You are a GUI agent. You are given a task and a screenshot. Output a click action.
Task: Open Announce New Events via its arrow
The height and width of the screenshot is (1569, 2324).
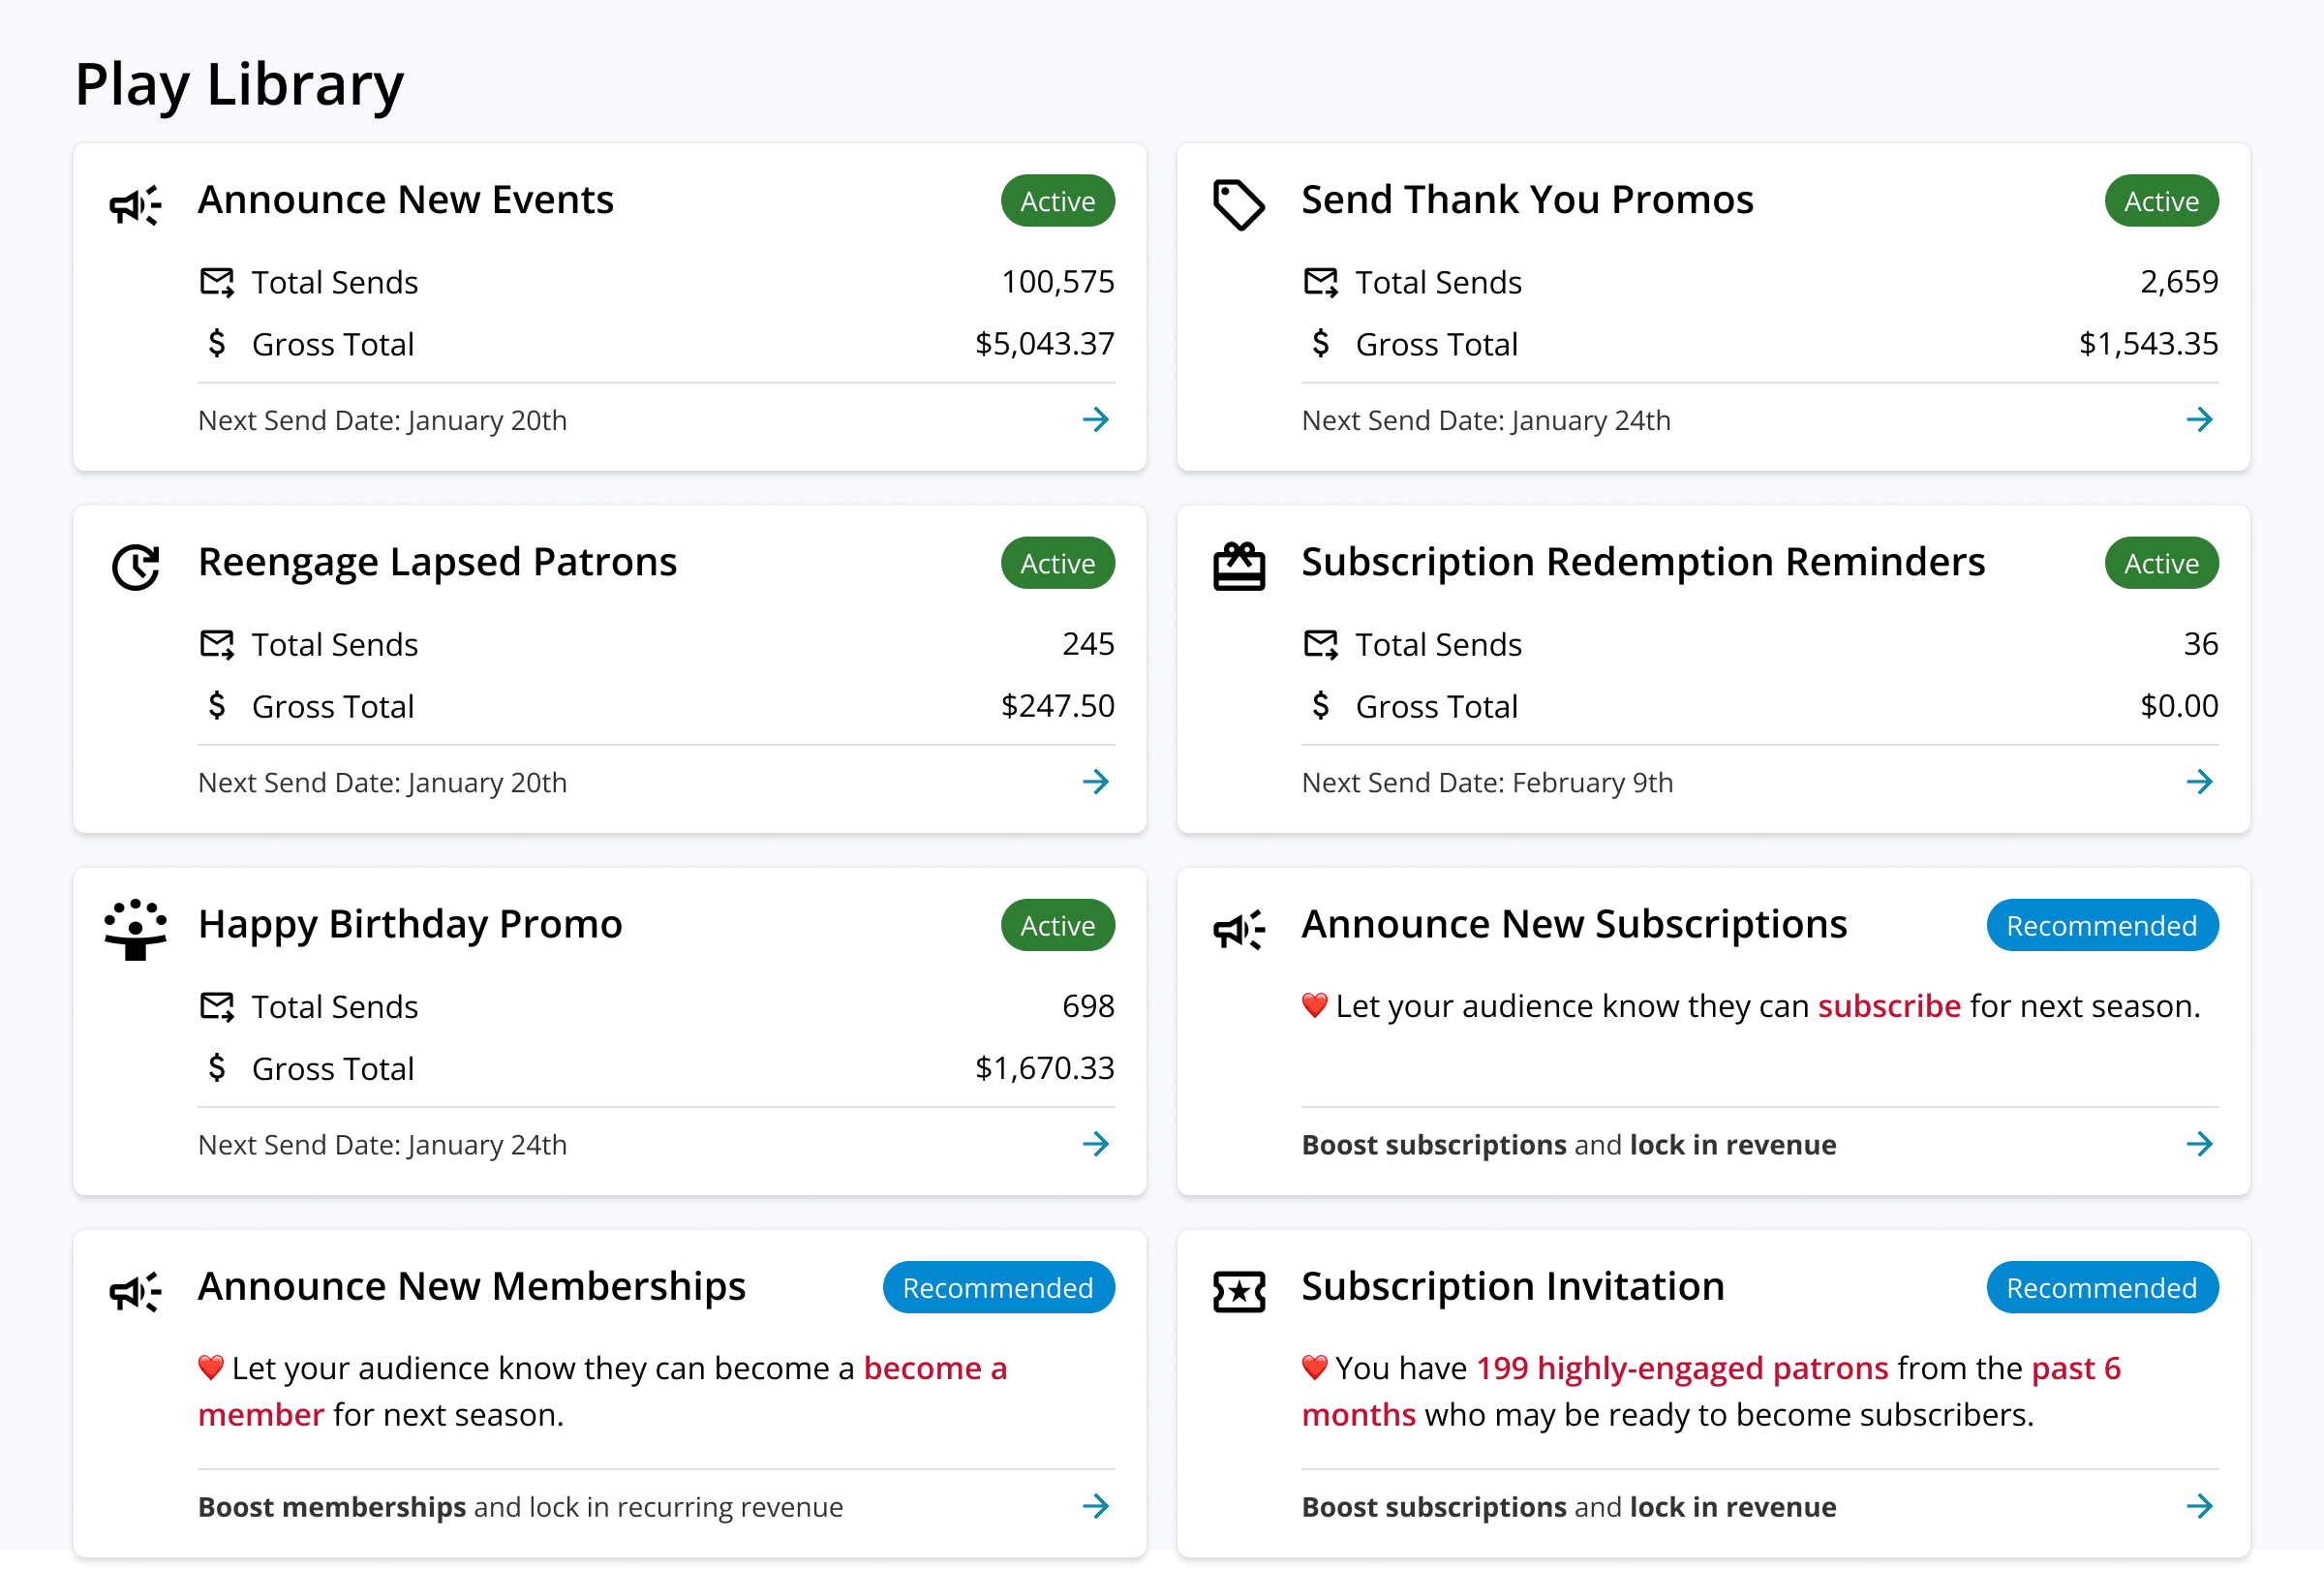click(1095, 419)
